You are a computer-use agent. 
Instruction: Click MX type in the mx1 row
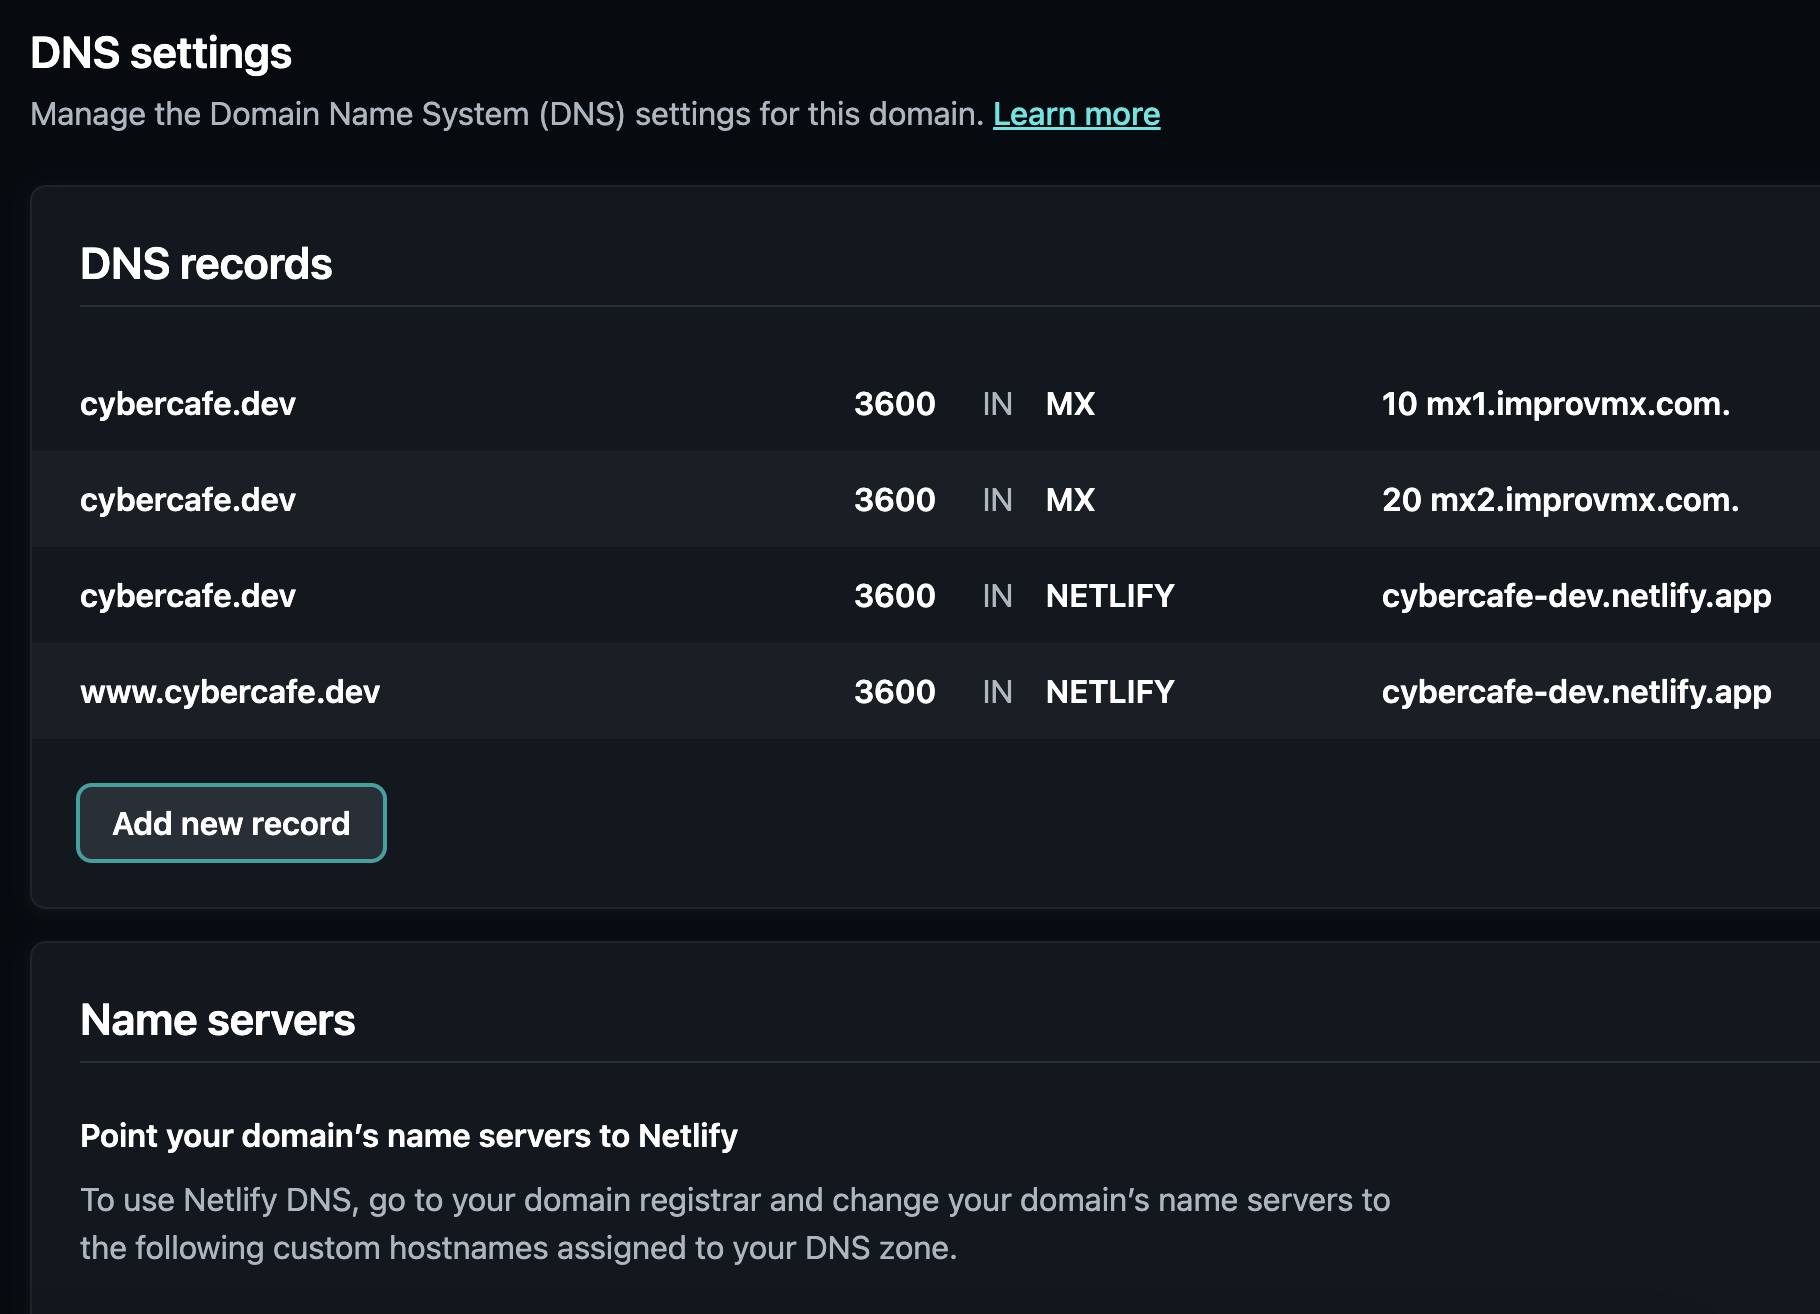1070,404
